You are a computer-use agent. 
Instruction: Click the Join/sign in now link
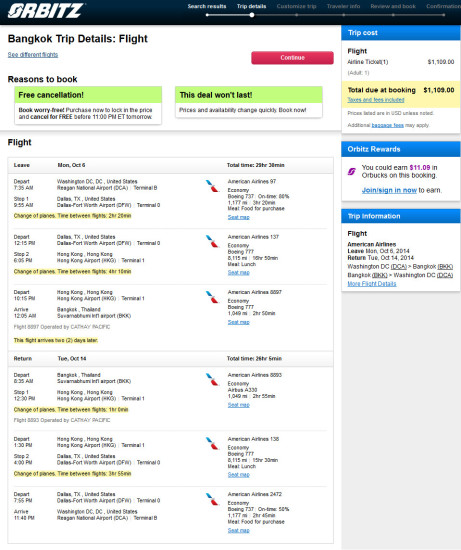[x=389, y=190]
